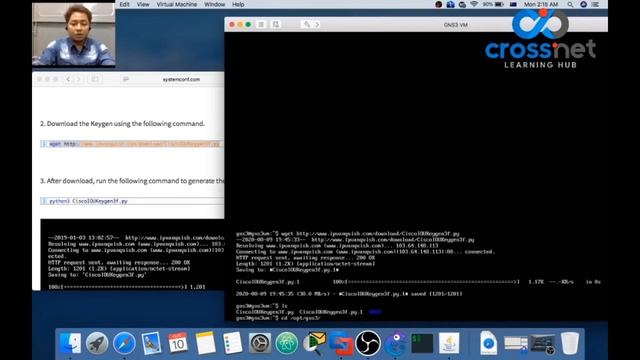
Task: Click the Wi-Fi status icon
Action: point(474,4)
